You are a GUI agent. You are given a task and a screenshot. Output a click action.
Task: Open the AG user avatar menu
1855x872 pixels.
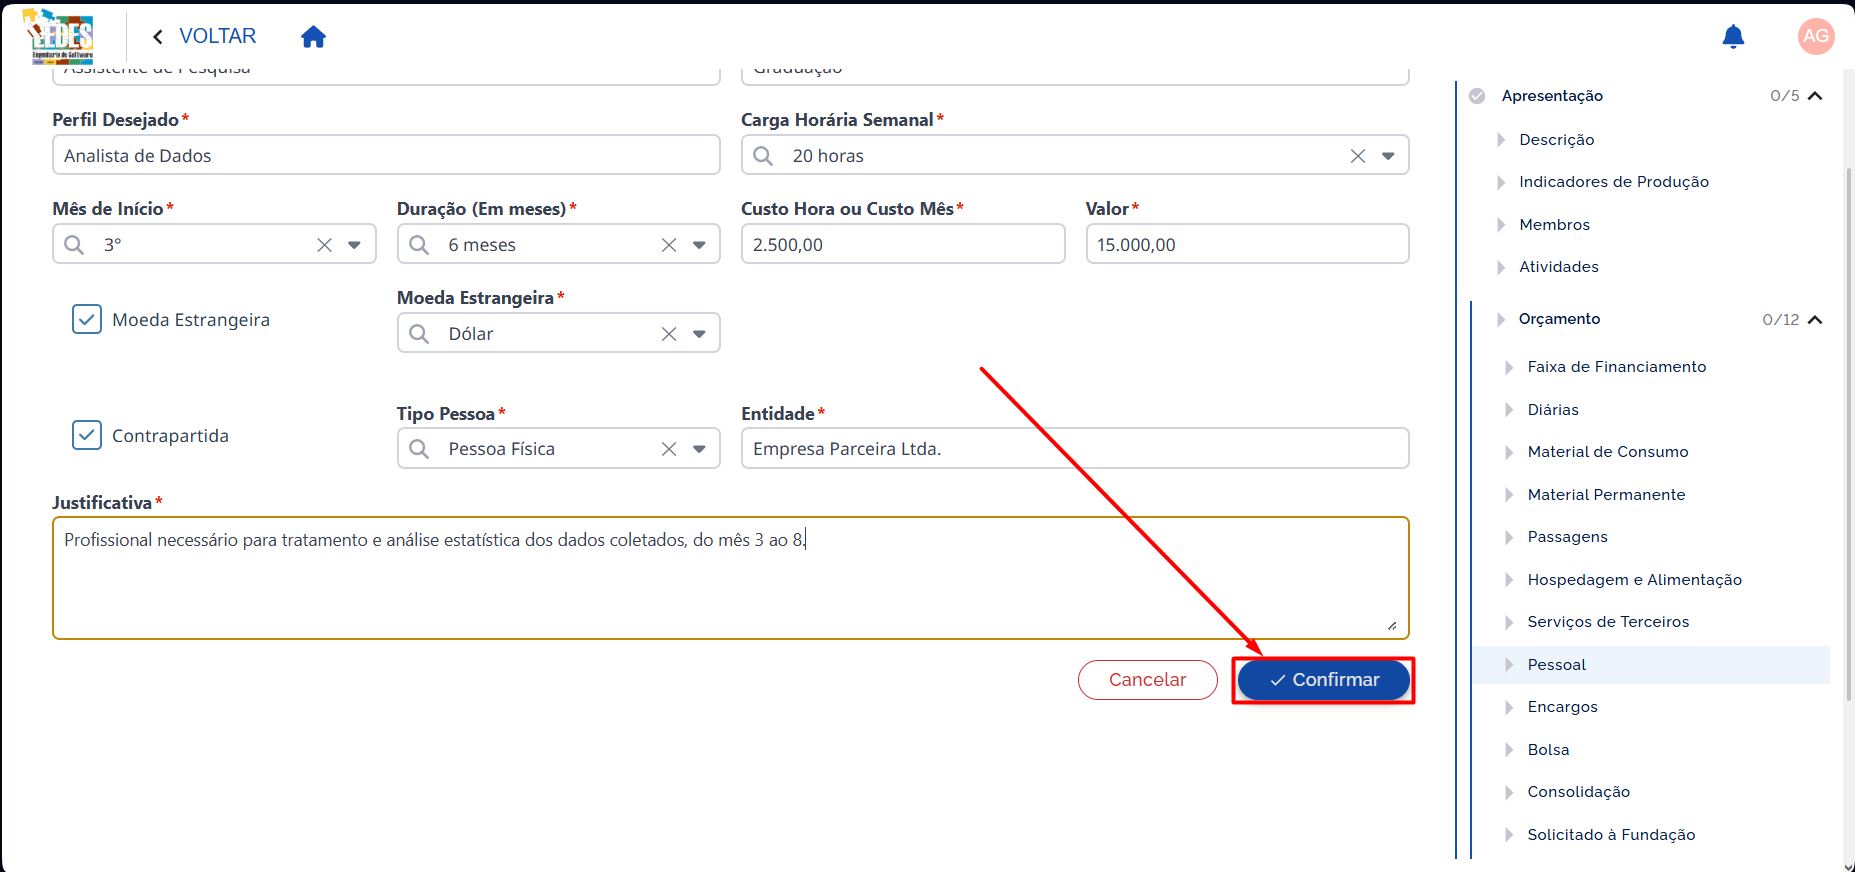1816,36
